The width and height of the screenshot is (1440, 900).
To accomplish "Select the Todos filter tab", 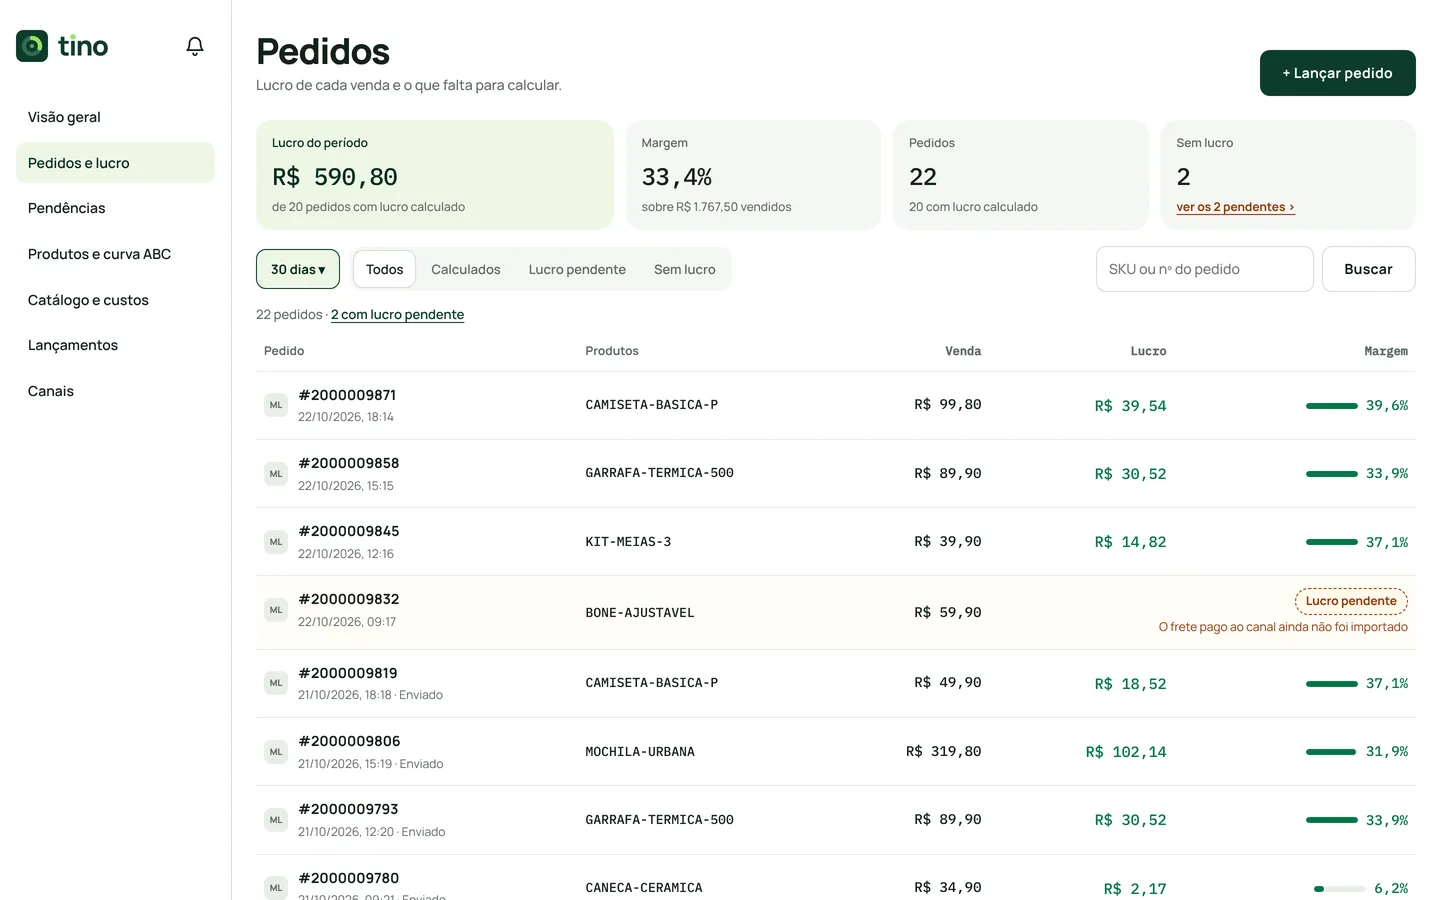I will [384, 269].
